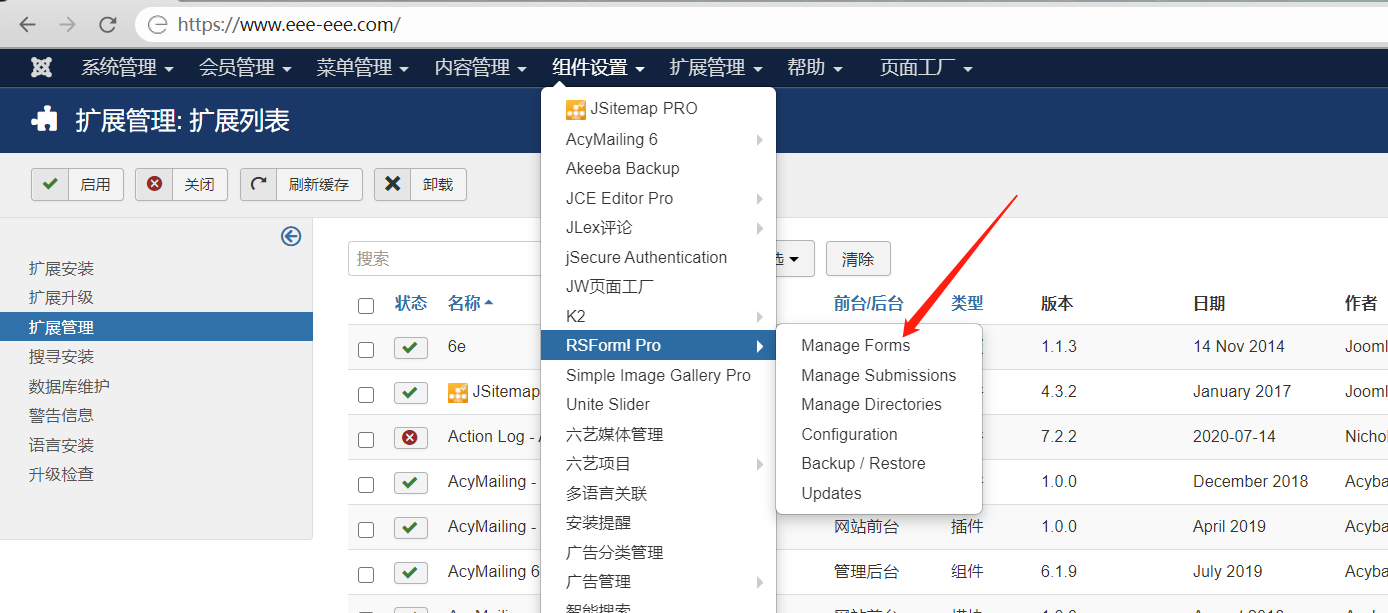Select the header checkbox to choose all extensions

tap(366, 306)
